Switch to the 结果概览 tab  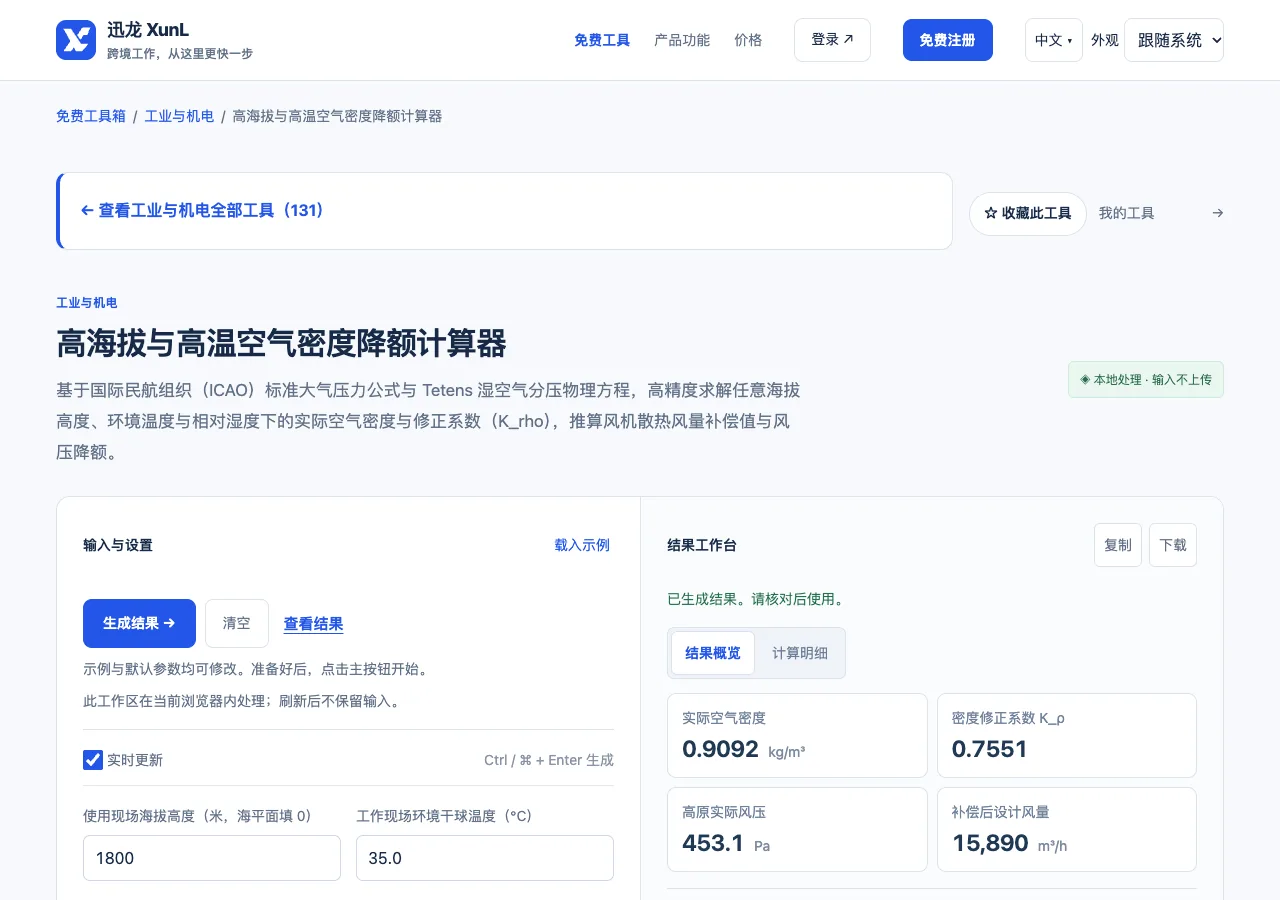pyautogui.click(x=713, y=653)
